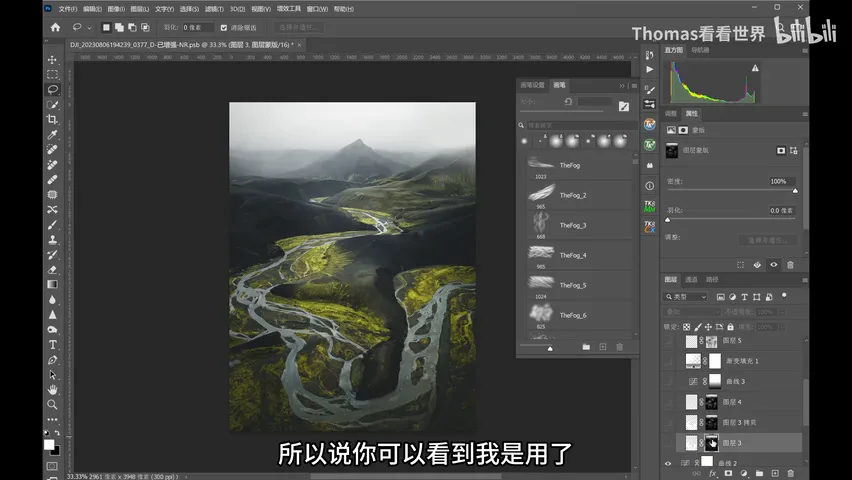
Task: Collapse Brushes panel with double arrows
Action: pos(622,85)
